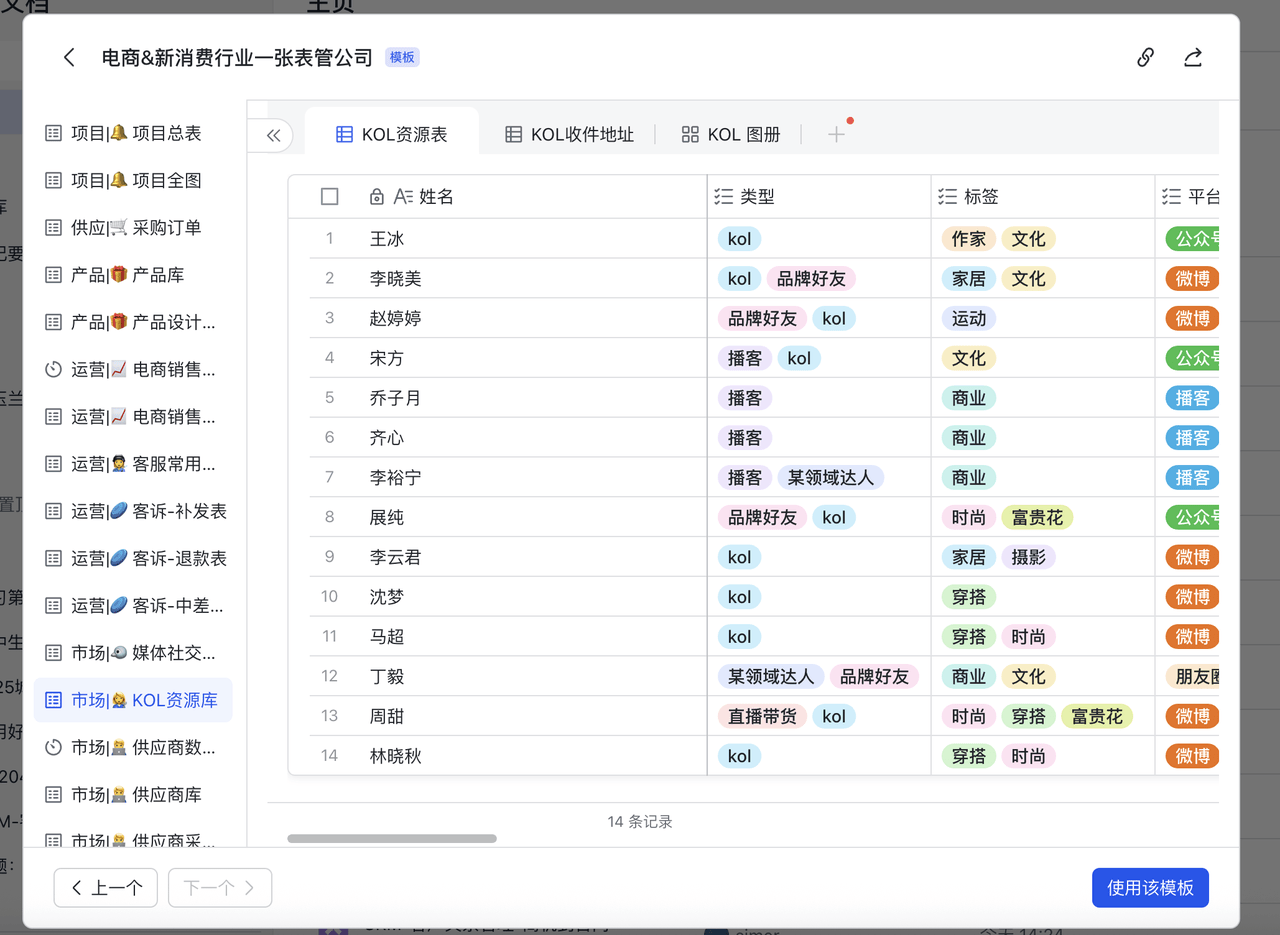This screenshot has height=935, width=1280.
Task: Click the 类型 column multi-select icon
Action: coord(724,197)
